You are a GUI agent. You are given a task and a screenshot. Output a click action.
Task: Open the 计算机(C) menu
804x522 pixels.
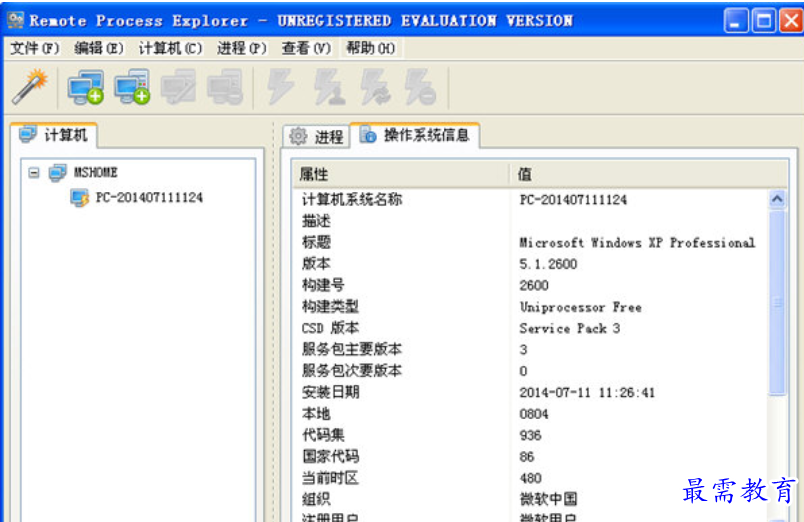point(170,48)
